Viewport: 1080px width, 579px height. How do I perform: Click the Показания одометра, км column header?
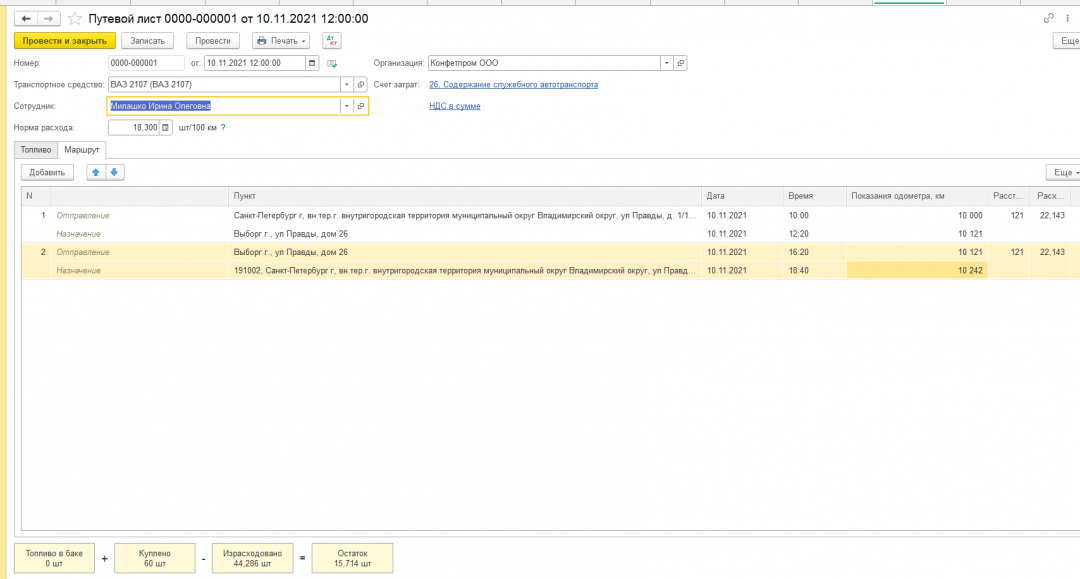pyautogui.click(x=917, y=196)
